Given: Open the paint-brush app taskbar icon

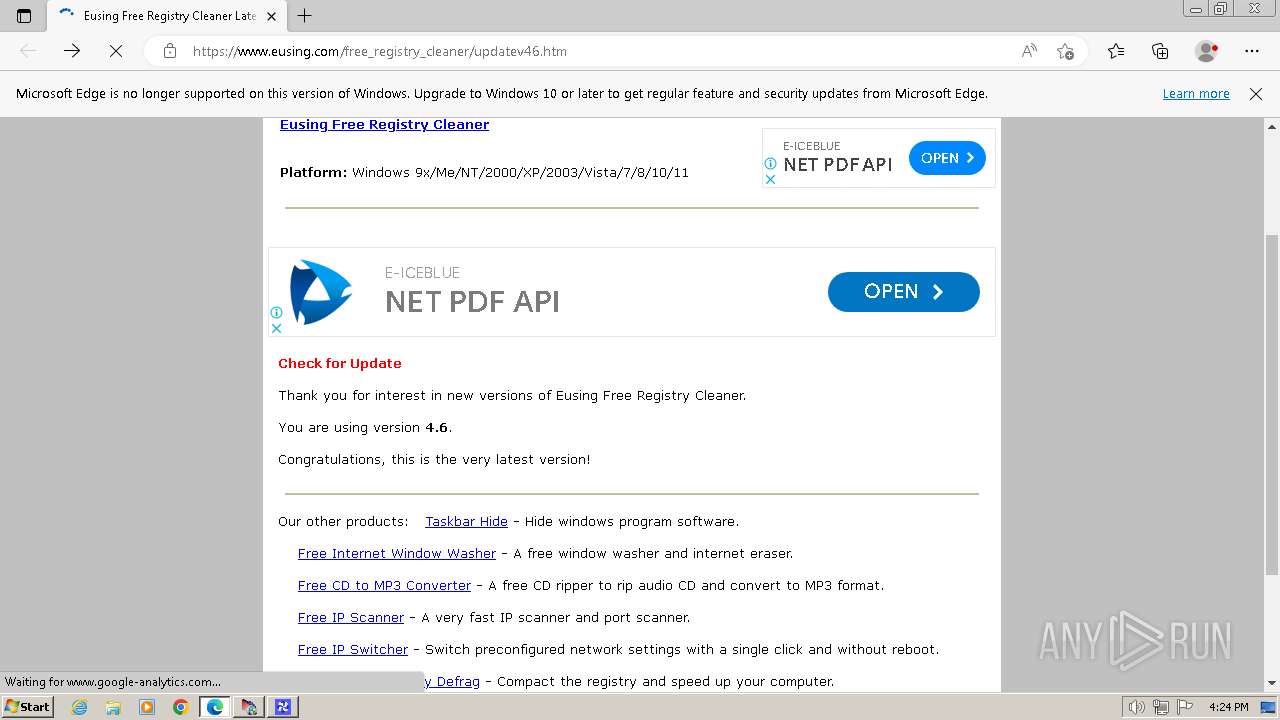Looking at the screenshot, I should [249, 707].
